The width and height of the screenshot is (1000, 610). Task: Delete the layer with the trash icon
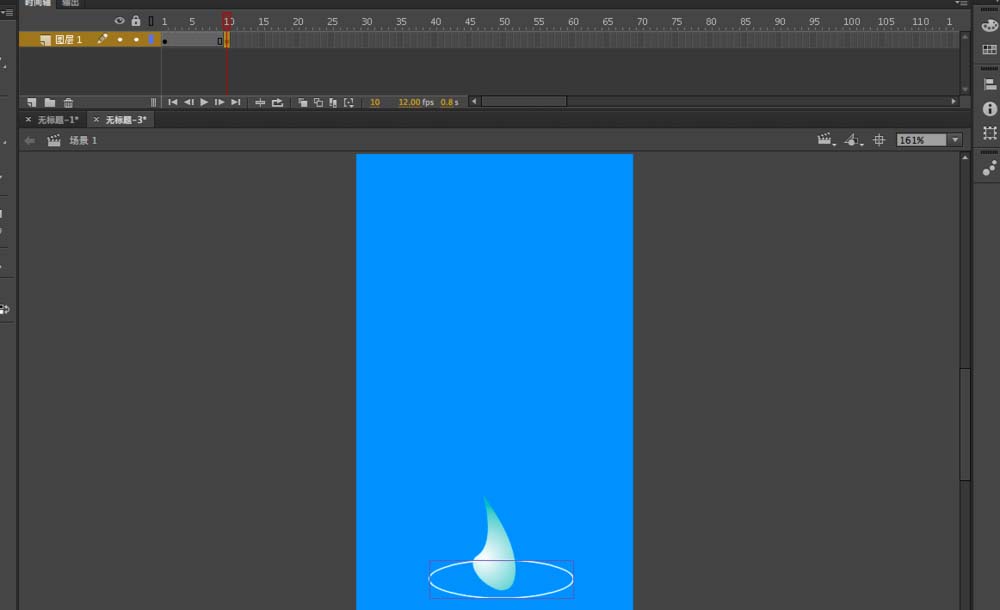point(68,102)
